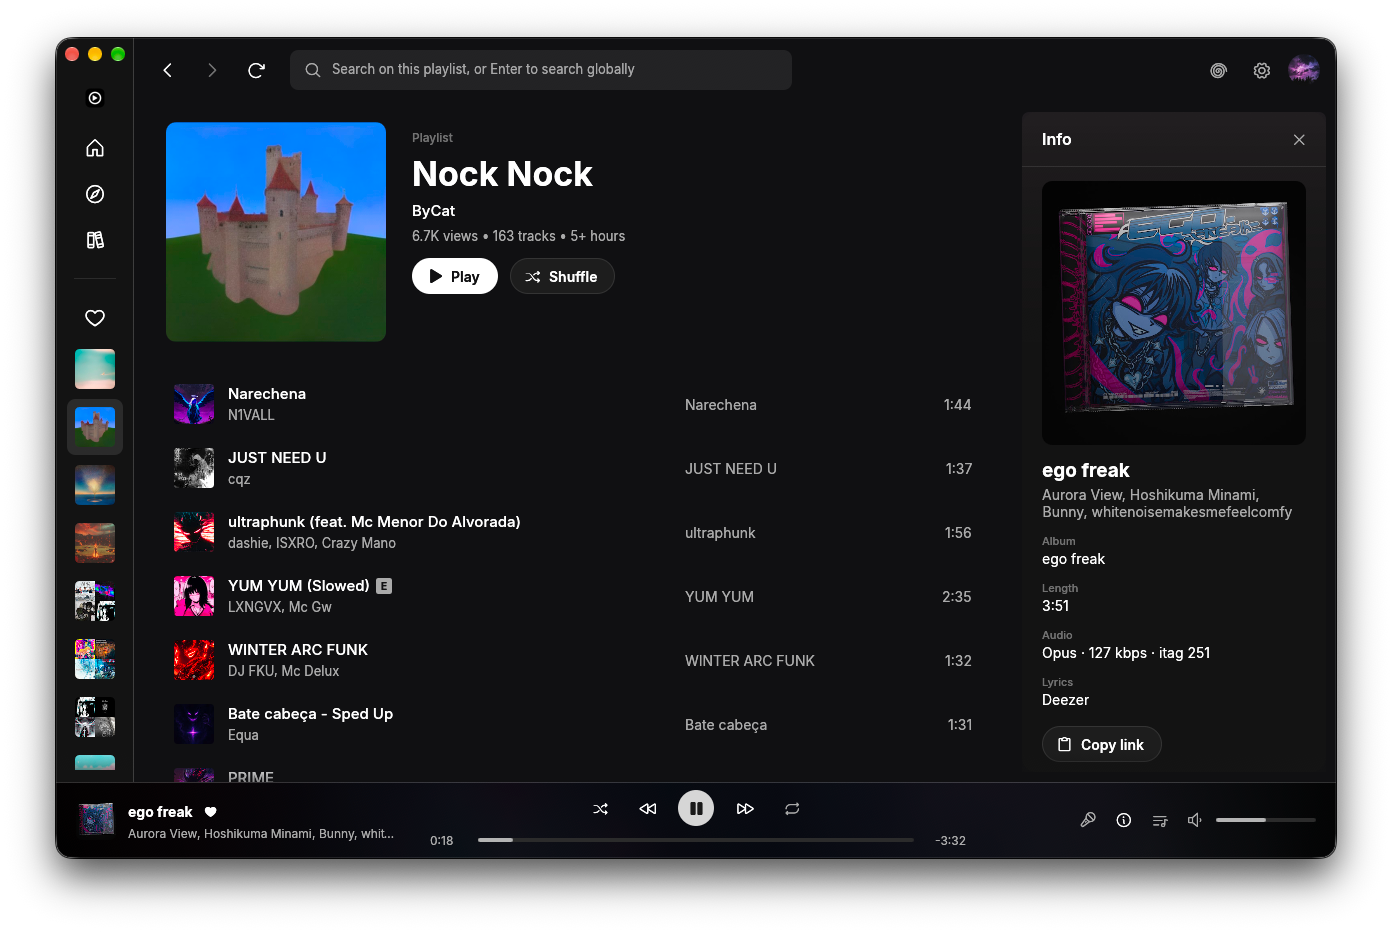This screenshot has height=932, width=1392.
Task: Open the now playing icon atop sidebar
Action: click(95, 98)
